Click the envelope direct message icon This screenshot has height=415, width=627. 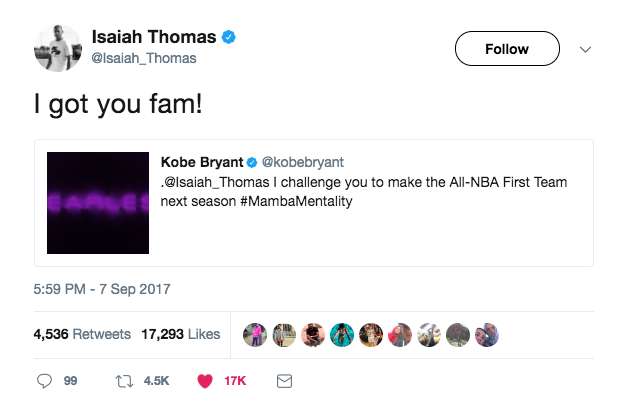pyautogui.click(x=284, y=381)
